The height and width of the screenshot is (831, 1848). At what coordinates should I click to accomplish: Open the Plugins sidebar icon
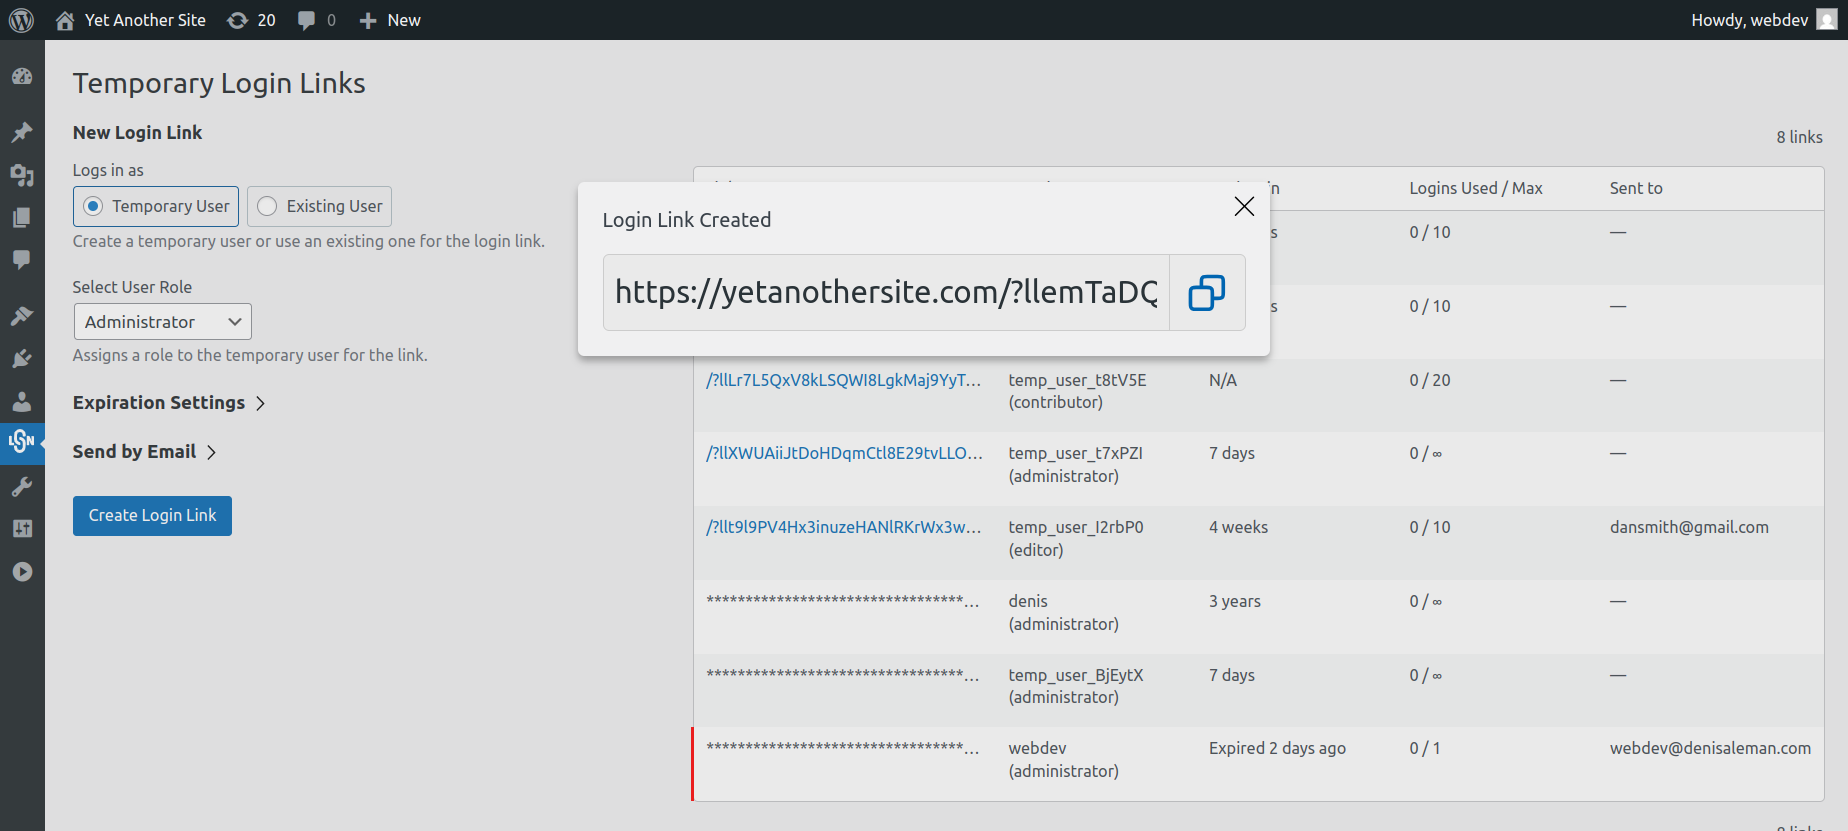click(x=22, y=358)
